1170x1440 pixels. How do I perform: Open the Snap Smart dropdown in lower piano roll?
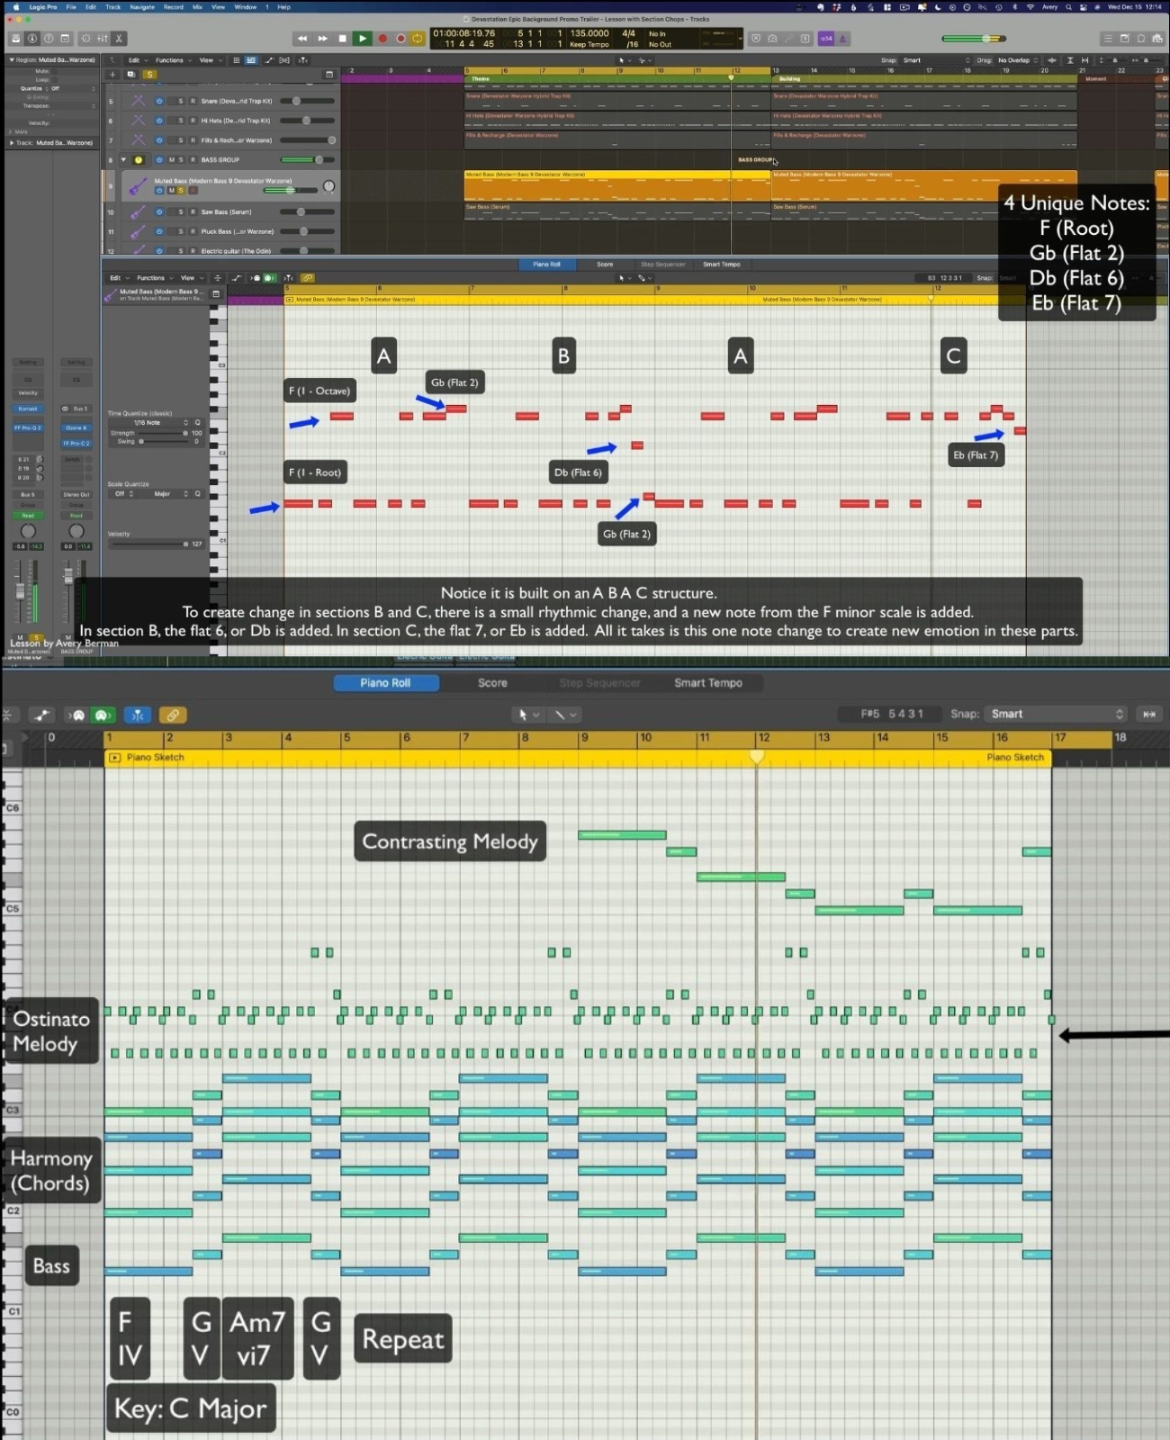click(x=1057, y=714)
